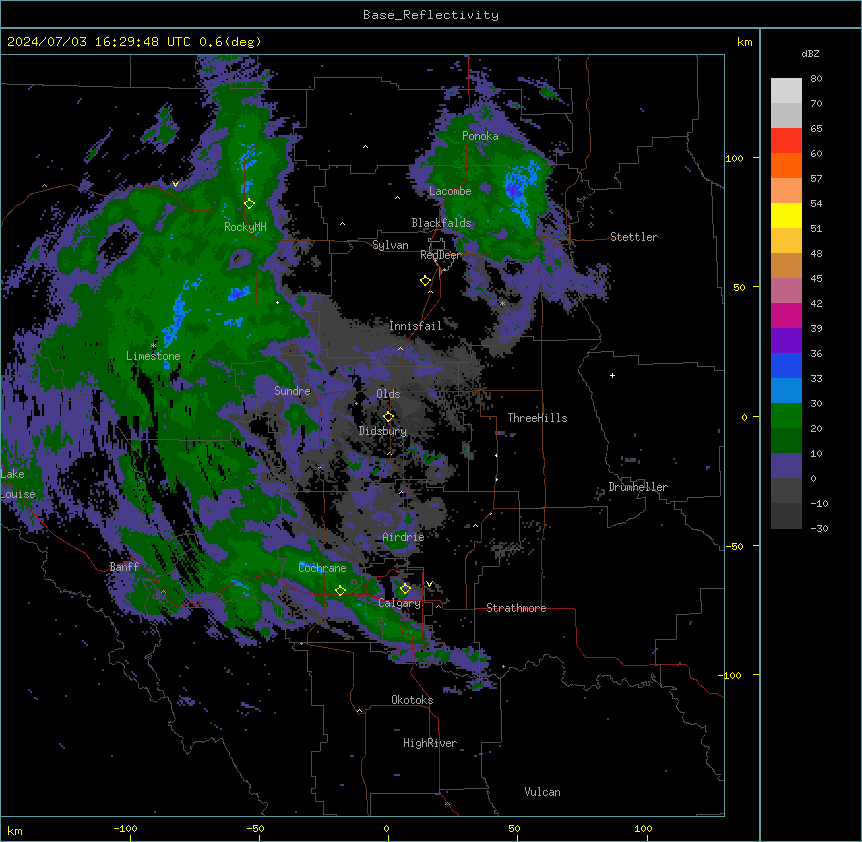The image size is (862, 842).
Task: Click the 65 value in dBZ legend
Action: [816, 129]
